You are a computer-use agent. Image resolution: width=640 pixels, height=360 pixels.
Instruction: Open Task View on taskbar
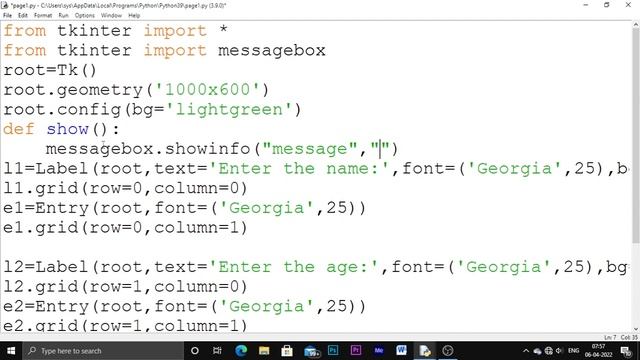217,351
